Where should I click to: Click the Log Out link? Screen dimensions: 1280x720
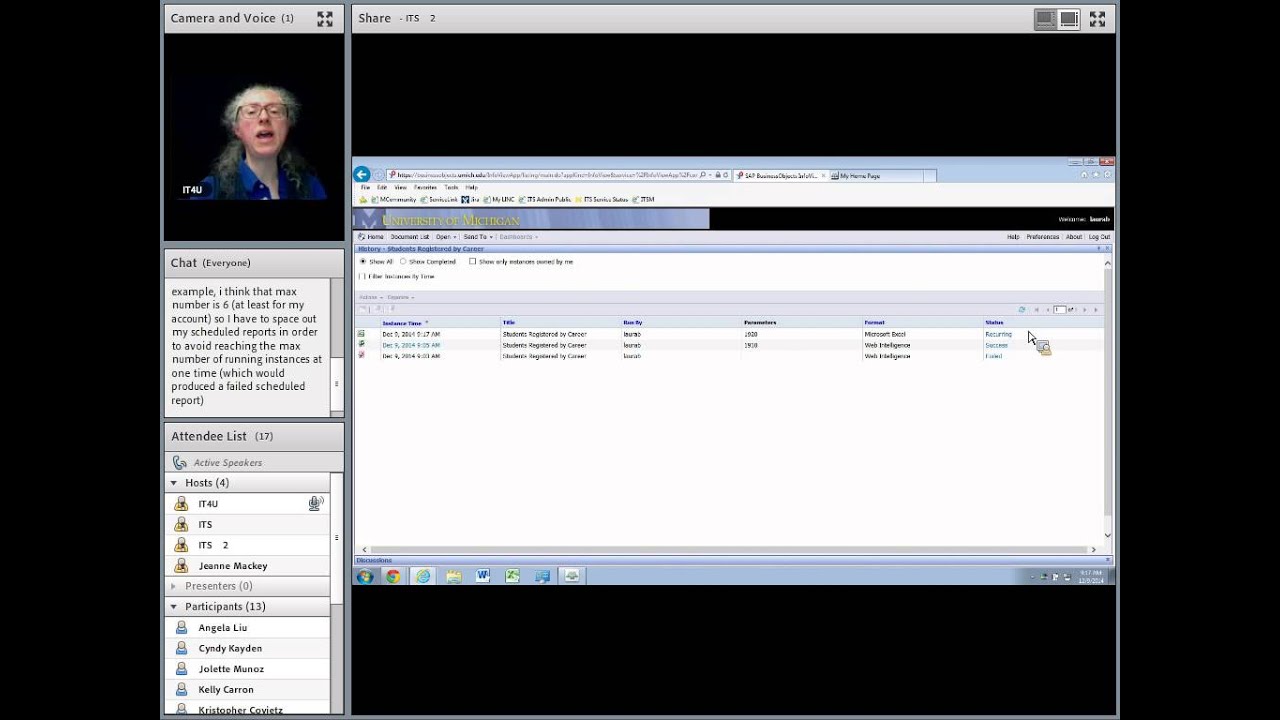click(x=1099, y=237)
